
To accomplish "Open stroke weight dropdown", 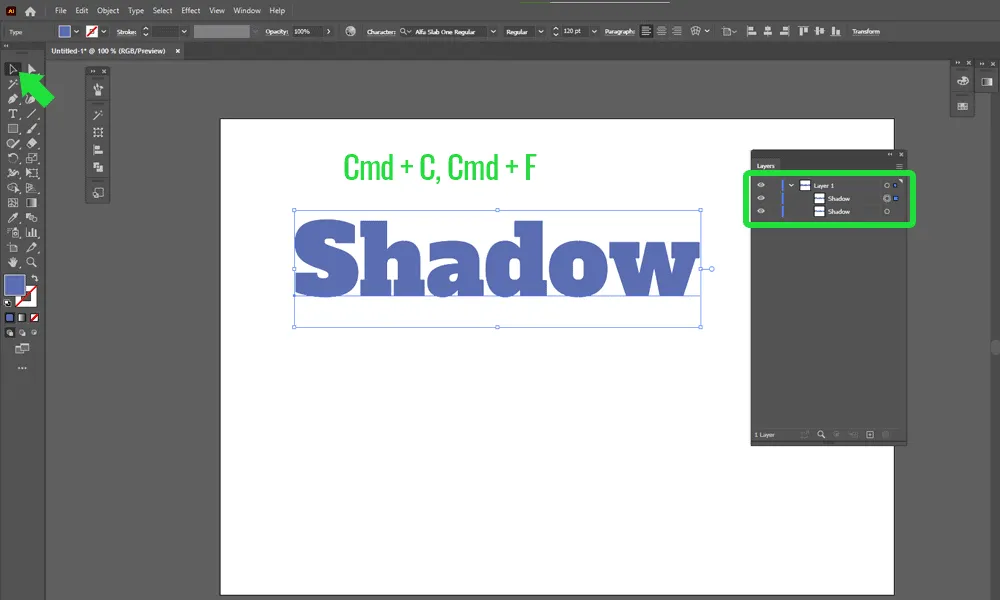I will click(184, 31).
